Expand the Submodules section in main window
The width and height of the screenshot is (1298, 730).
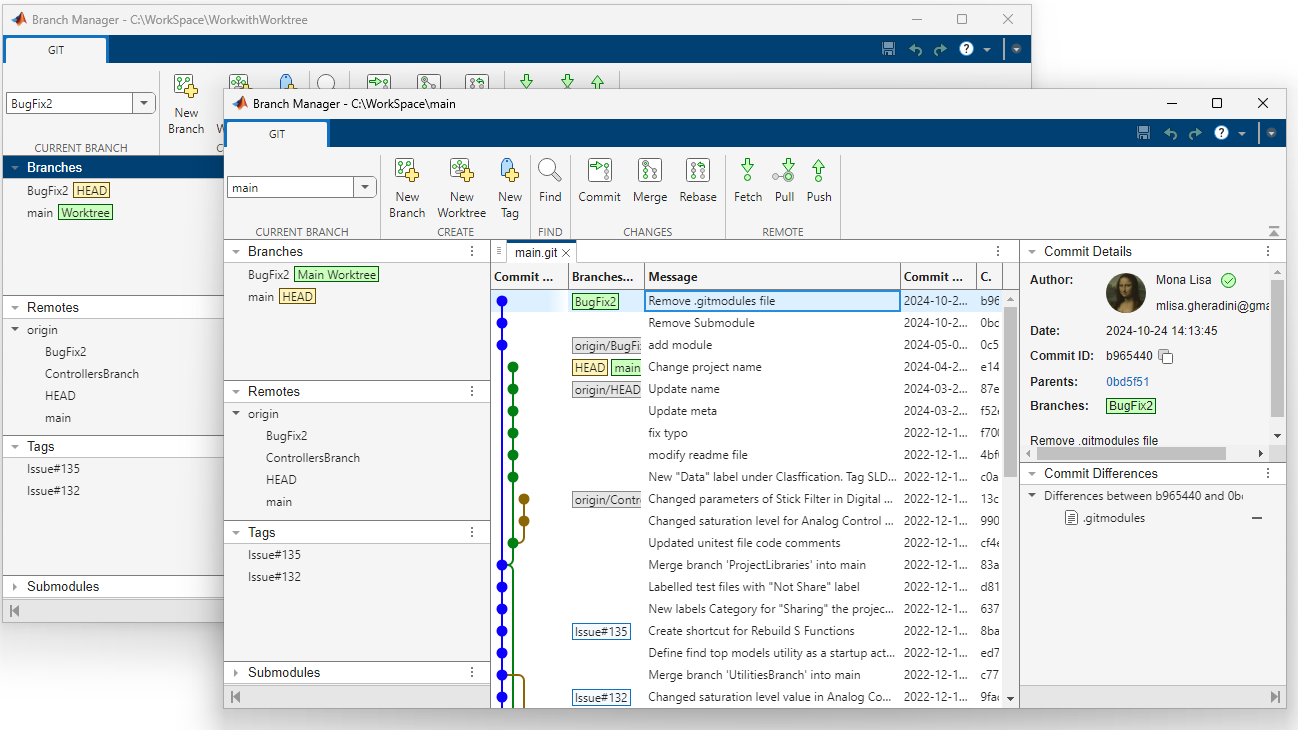point(235,673)
